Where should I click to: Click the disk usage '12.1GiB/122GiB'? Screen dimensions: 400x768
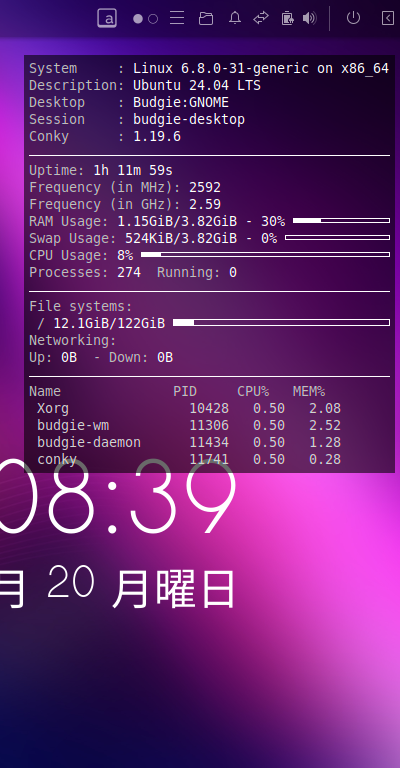click(109, 323)
